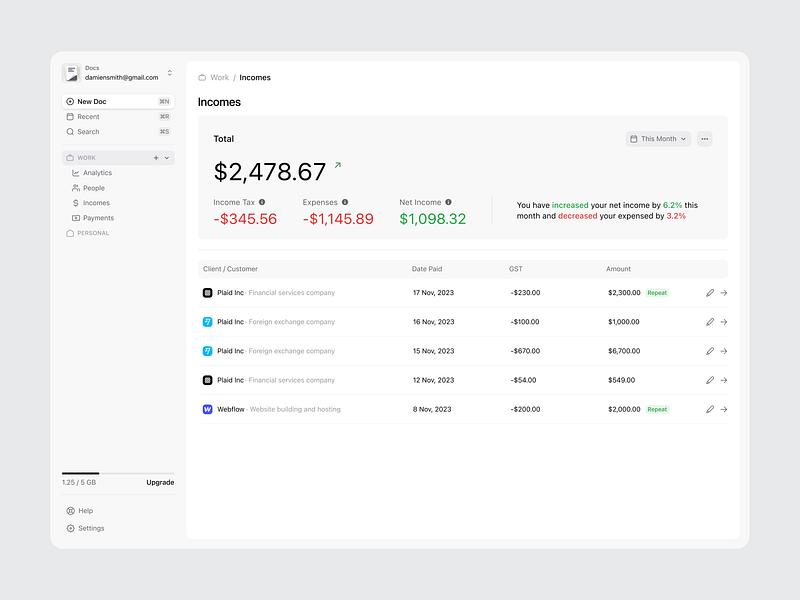Show Expenses info tooltip icon
The width and height of the screenshot is (800, 600).
[x=345, y=202]
